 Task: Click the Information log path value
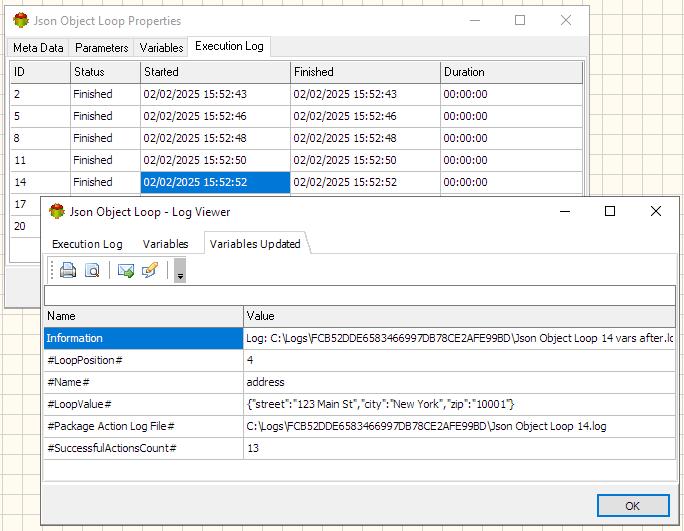tap(459, 338)
